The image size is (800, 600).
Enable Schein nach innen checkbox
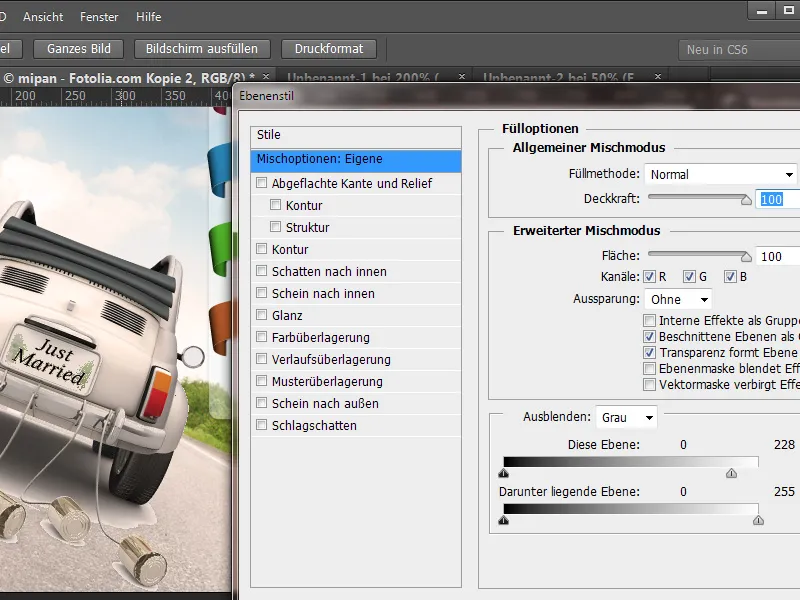261,292
